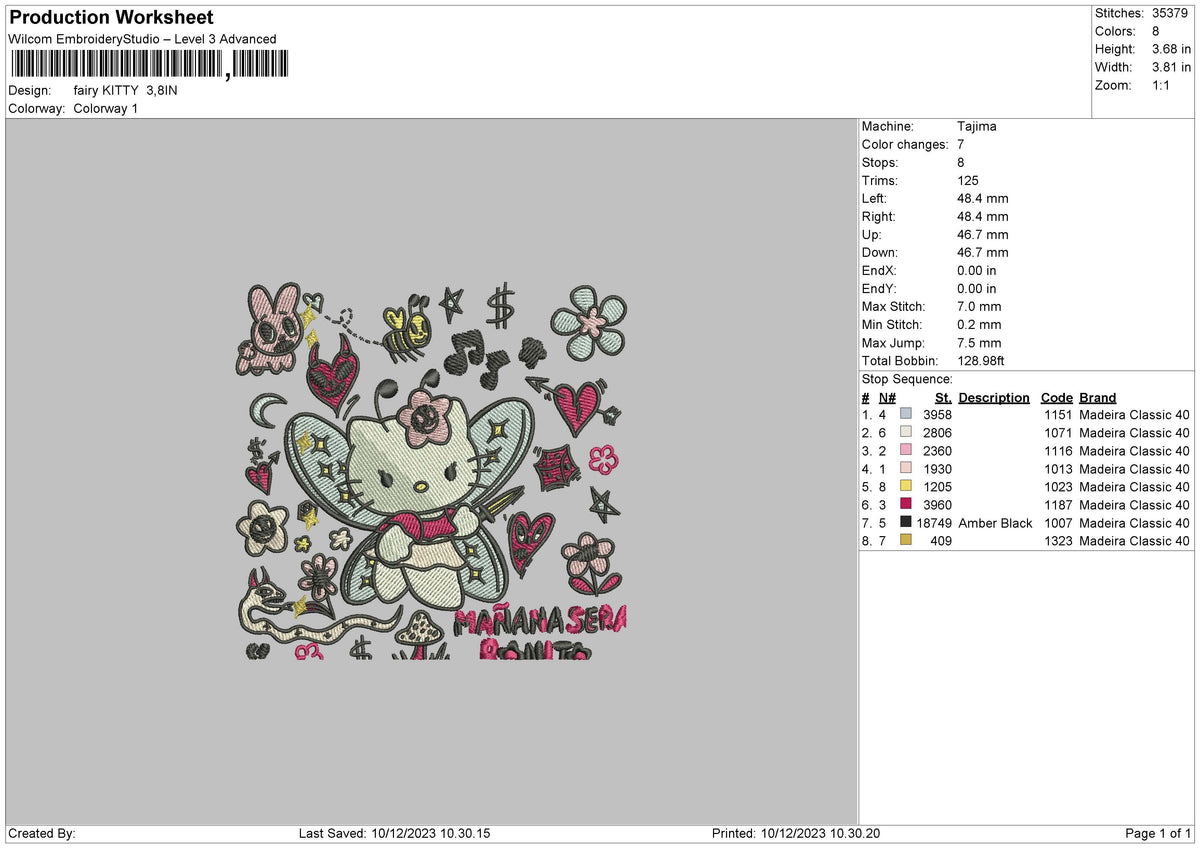Click the 'Production Worksheet' title
1200x848 pixels.
(x=111, y=18)
